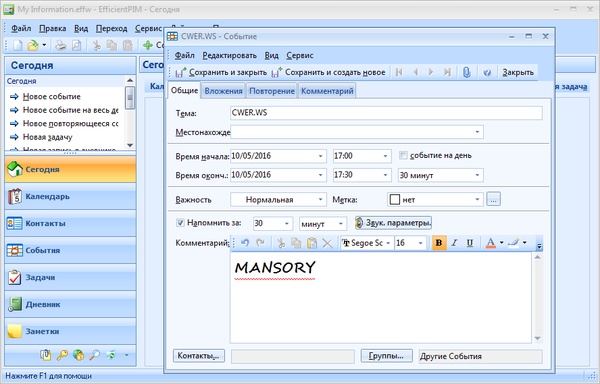Open the Комментарий tab
The width and height of the screenshot is (600, 384).
(x=327, y=91)
